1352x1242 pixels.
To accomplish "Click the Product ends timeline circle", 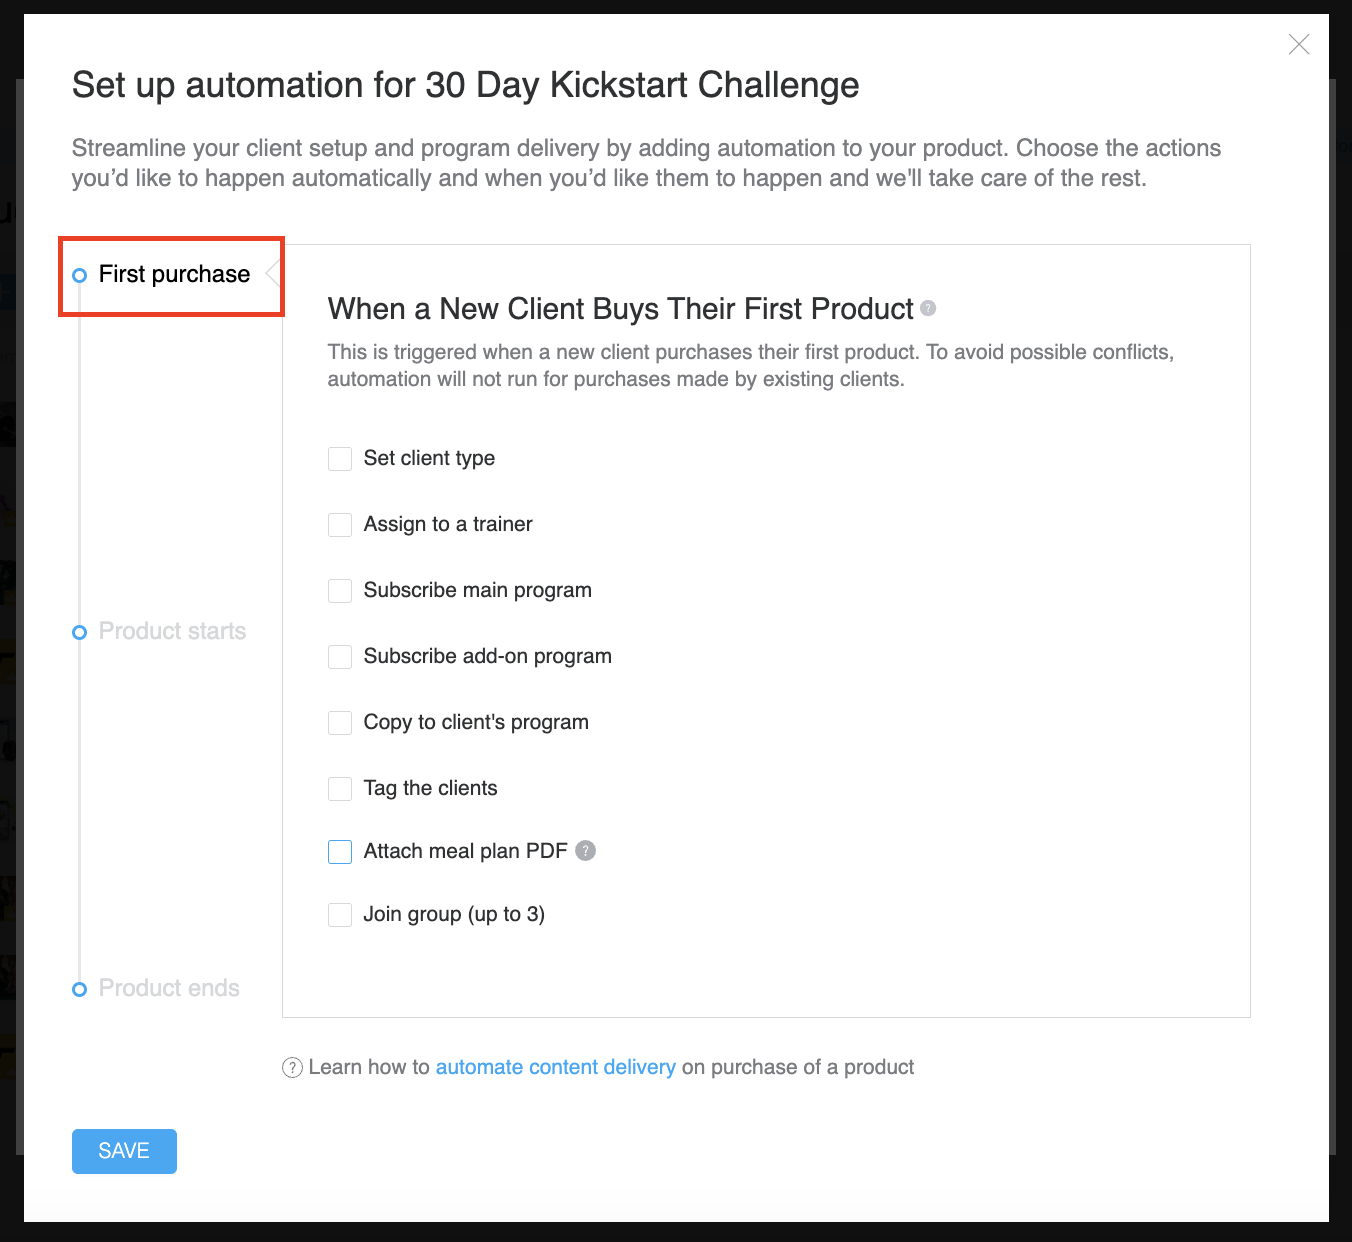I will click(80, 989).
